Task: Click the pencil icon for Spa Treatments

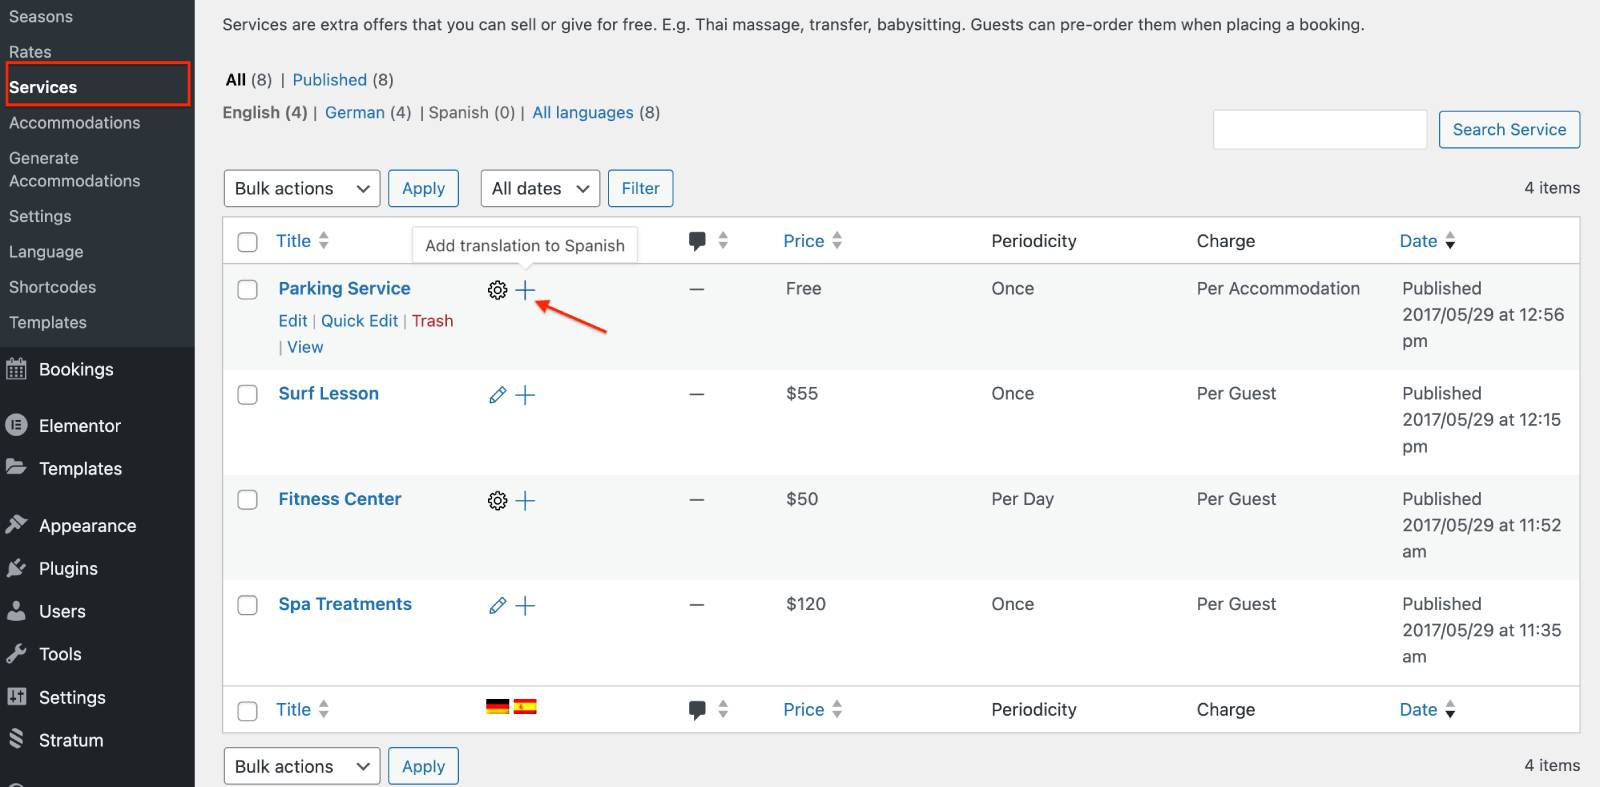Action: (497, 605)
